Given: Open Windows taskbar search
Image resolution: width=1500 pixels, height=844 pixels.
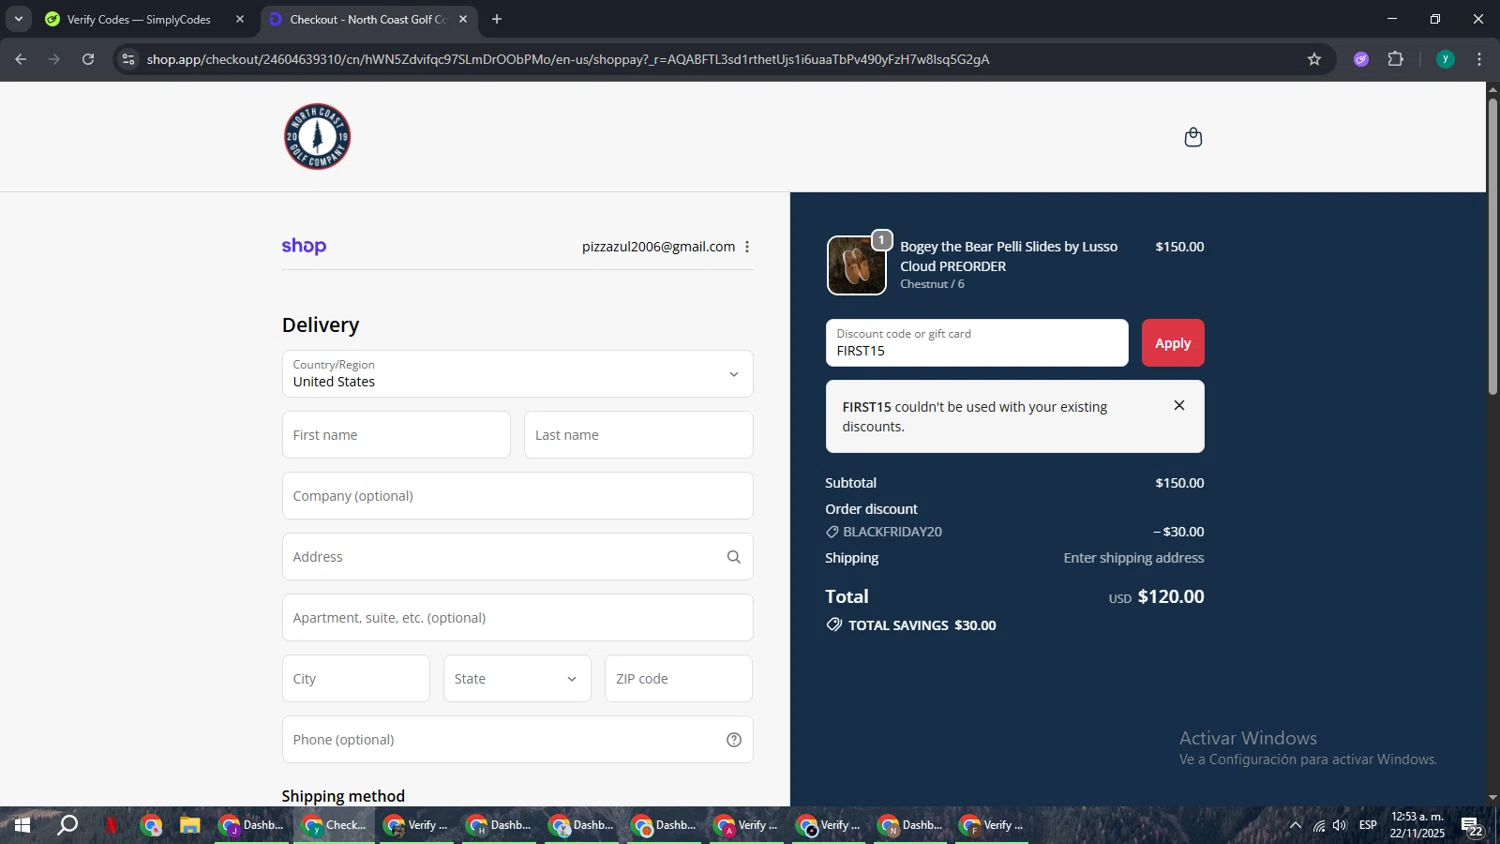Looking at the screenshot, I should [x=67, y=825].
